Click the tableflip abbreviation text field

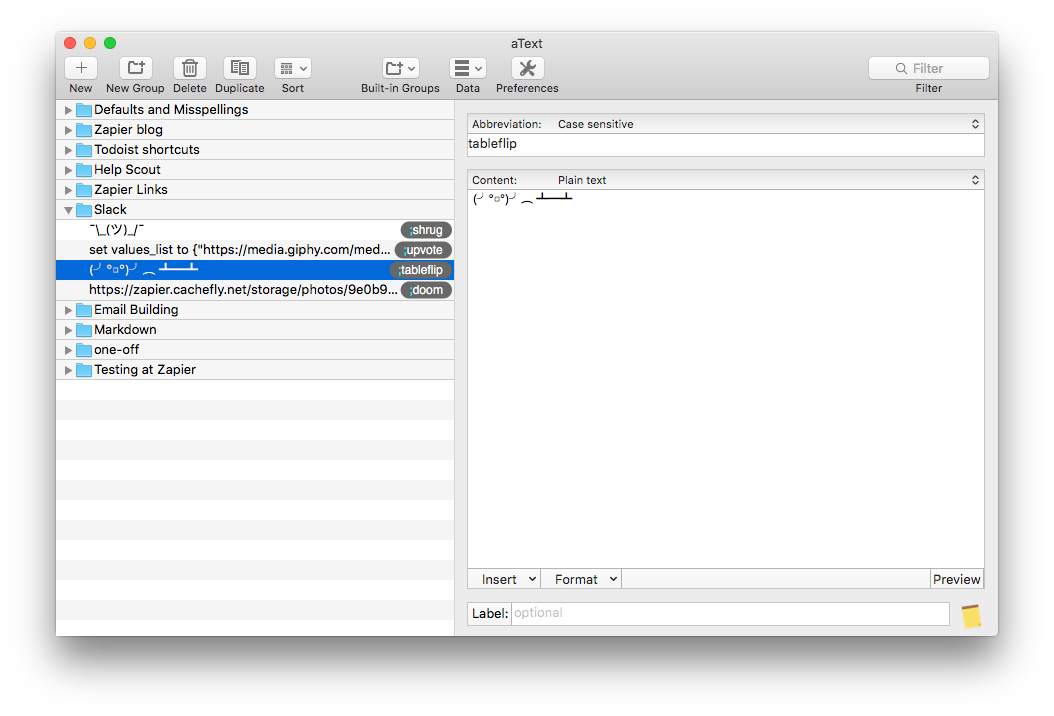[x=726, y=145]
